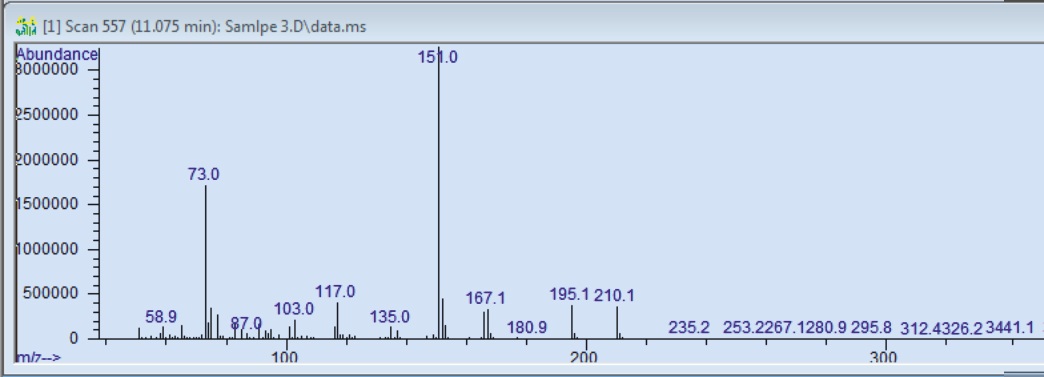The width and height of the screenshot is (1044, 377).
Task: Click the x-axis value 300
Action: coord(883,358)
